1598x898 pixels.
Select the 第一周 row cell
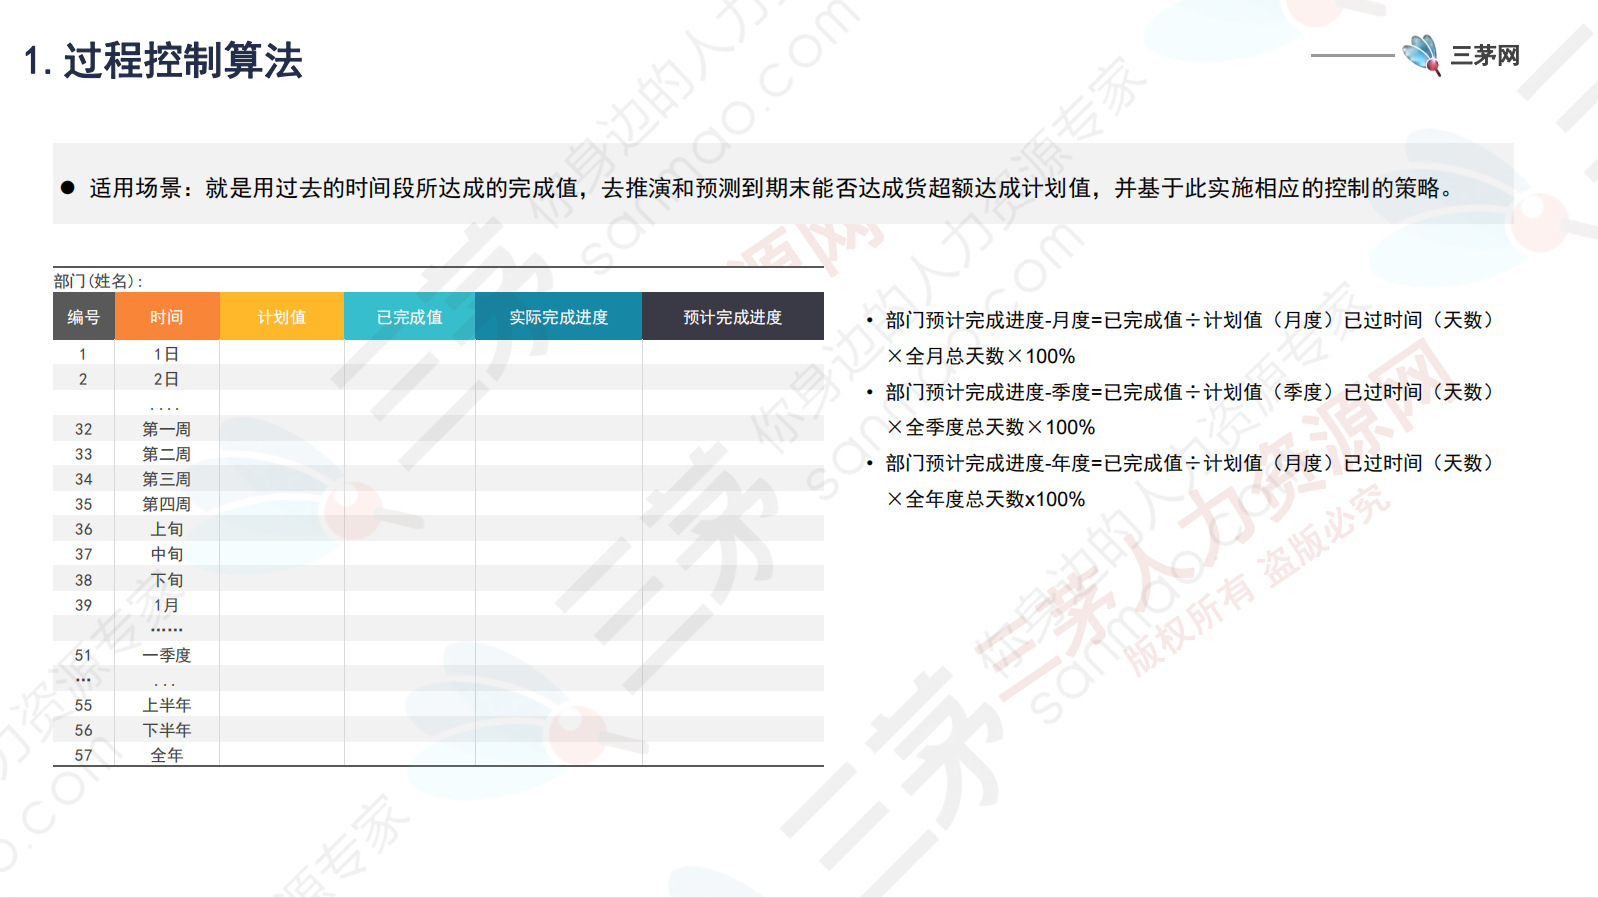[166, 429]
